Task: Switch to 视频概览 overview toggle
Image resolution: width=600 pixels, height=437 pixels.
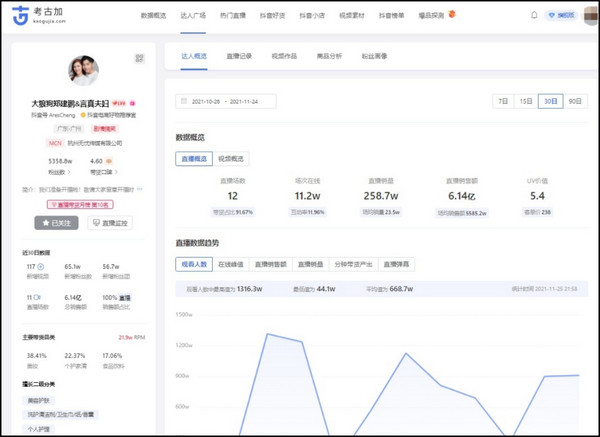Action: (231, 158)
